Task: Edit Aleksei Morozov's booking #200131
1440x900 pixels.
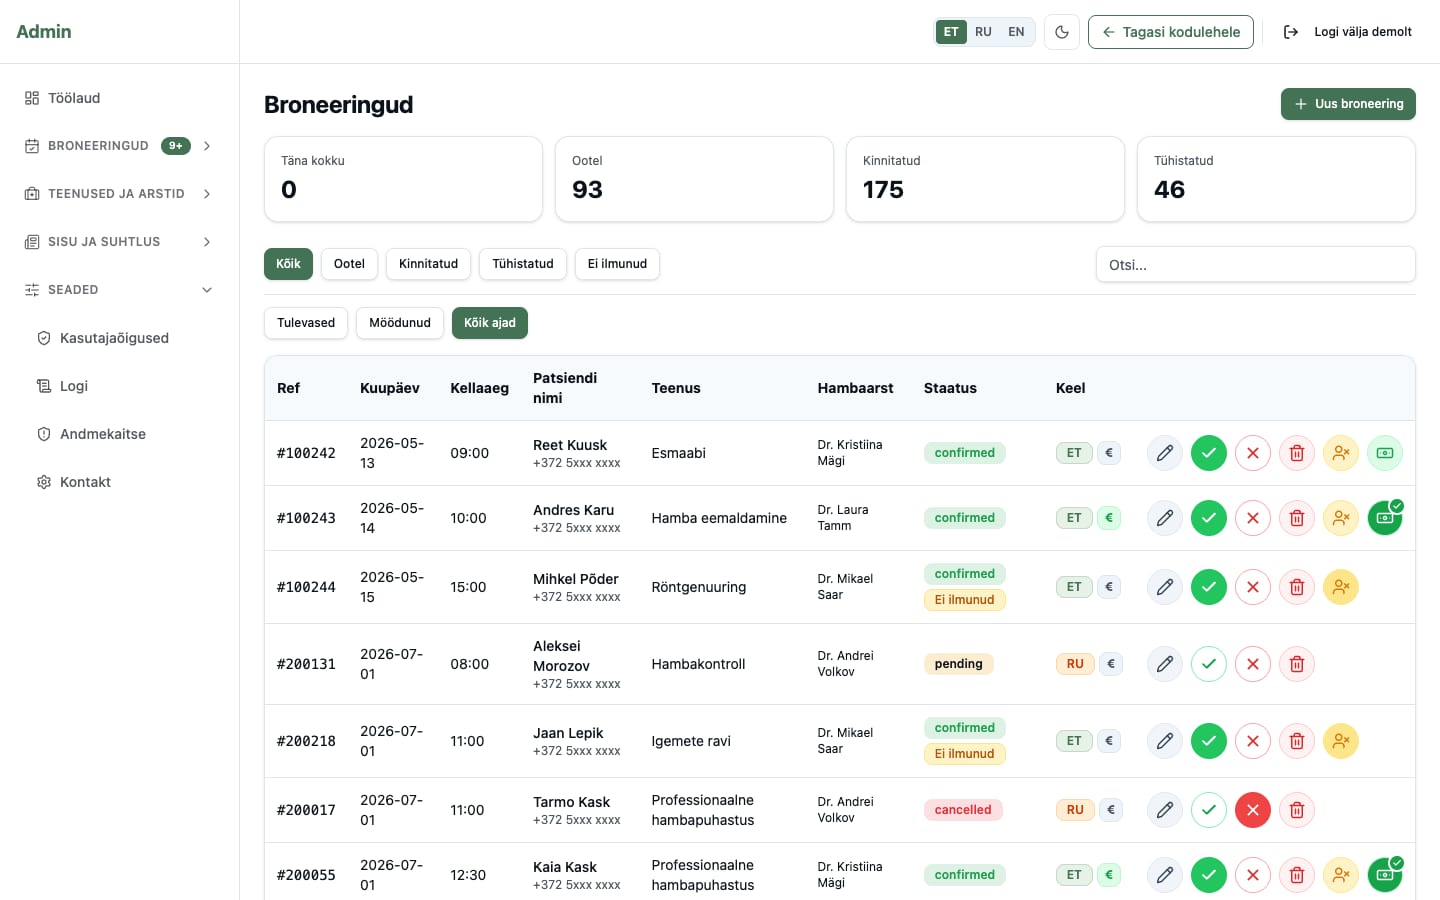Action: tap(1165, 664)
